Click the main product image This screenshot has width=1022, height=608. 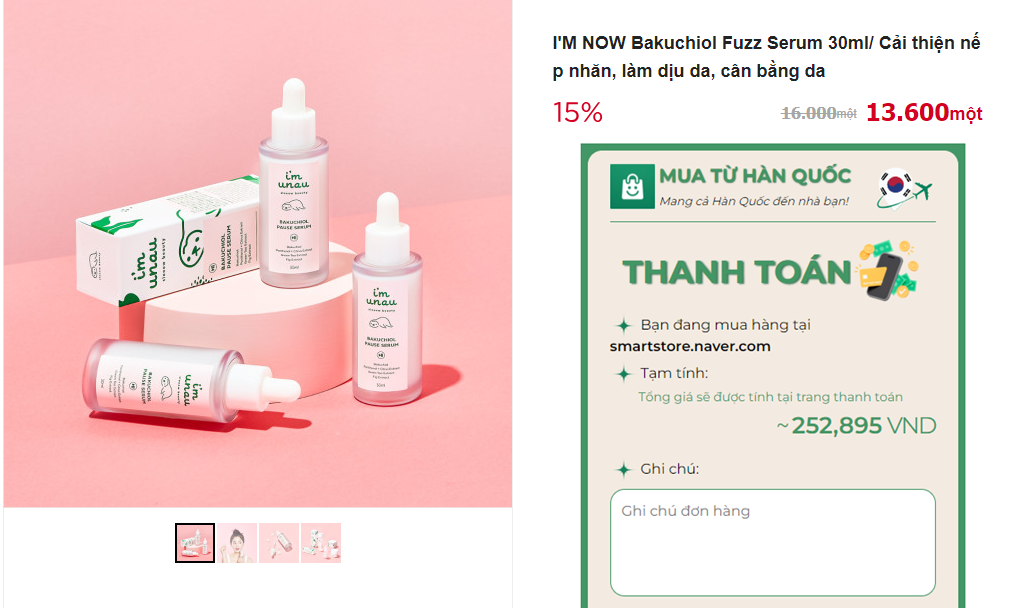257,254
